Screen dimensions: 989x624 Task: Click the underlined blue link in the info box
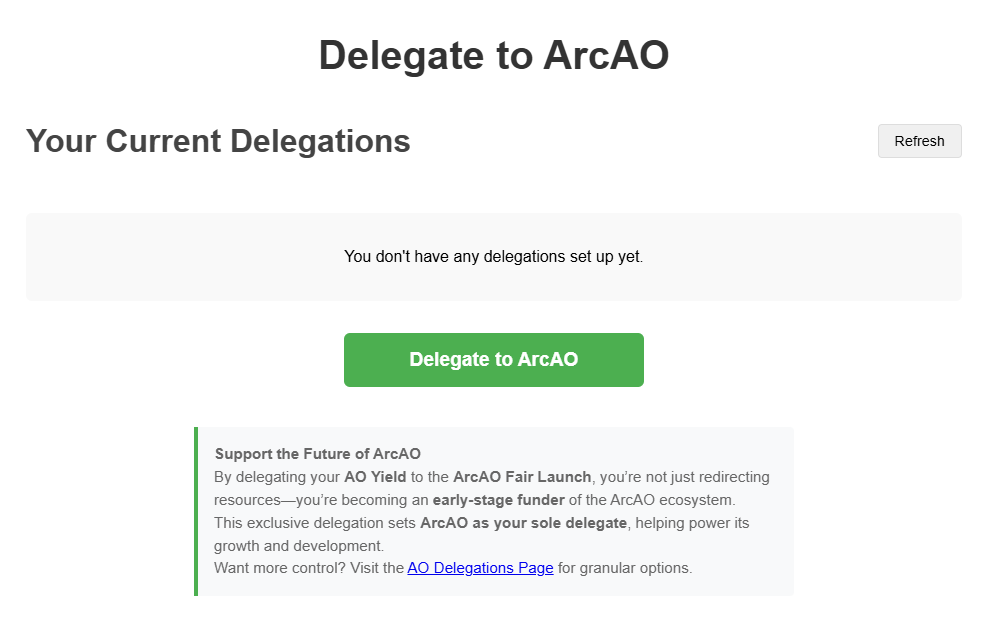[480, 567]
